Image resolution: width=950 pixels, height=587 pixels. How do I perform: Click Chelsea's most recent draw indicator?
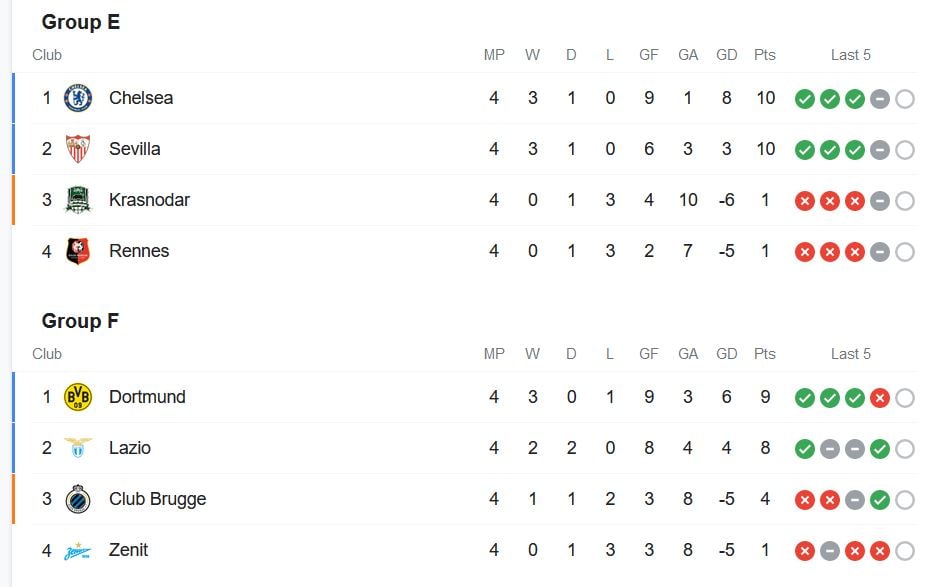click(x=880, y=99)
